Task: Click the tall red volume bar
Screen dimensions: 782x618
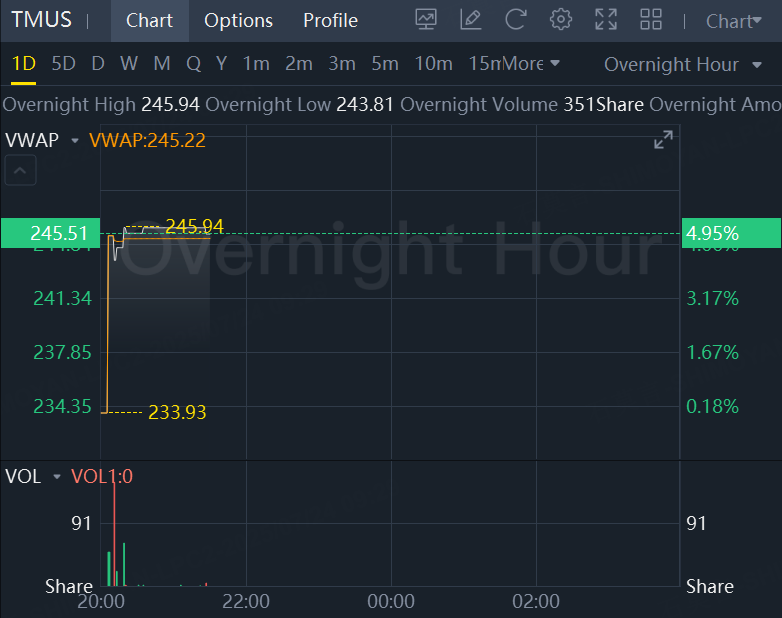Action: click(114, 534)
